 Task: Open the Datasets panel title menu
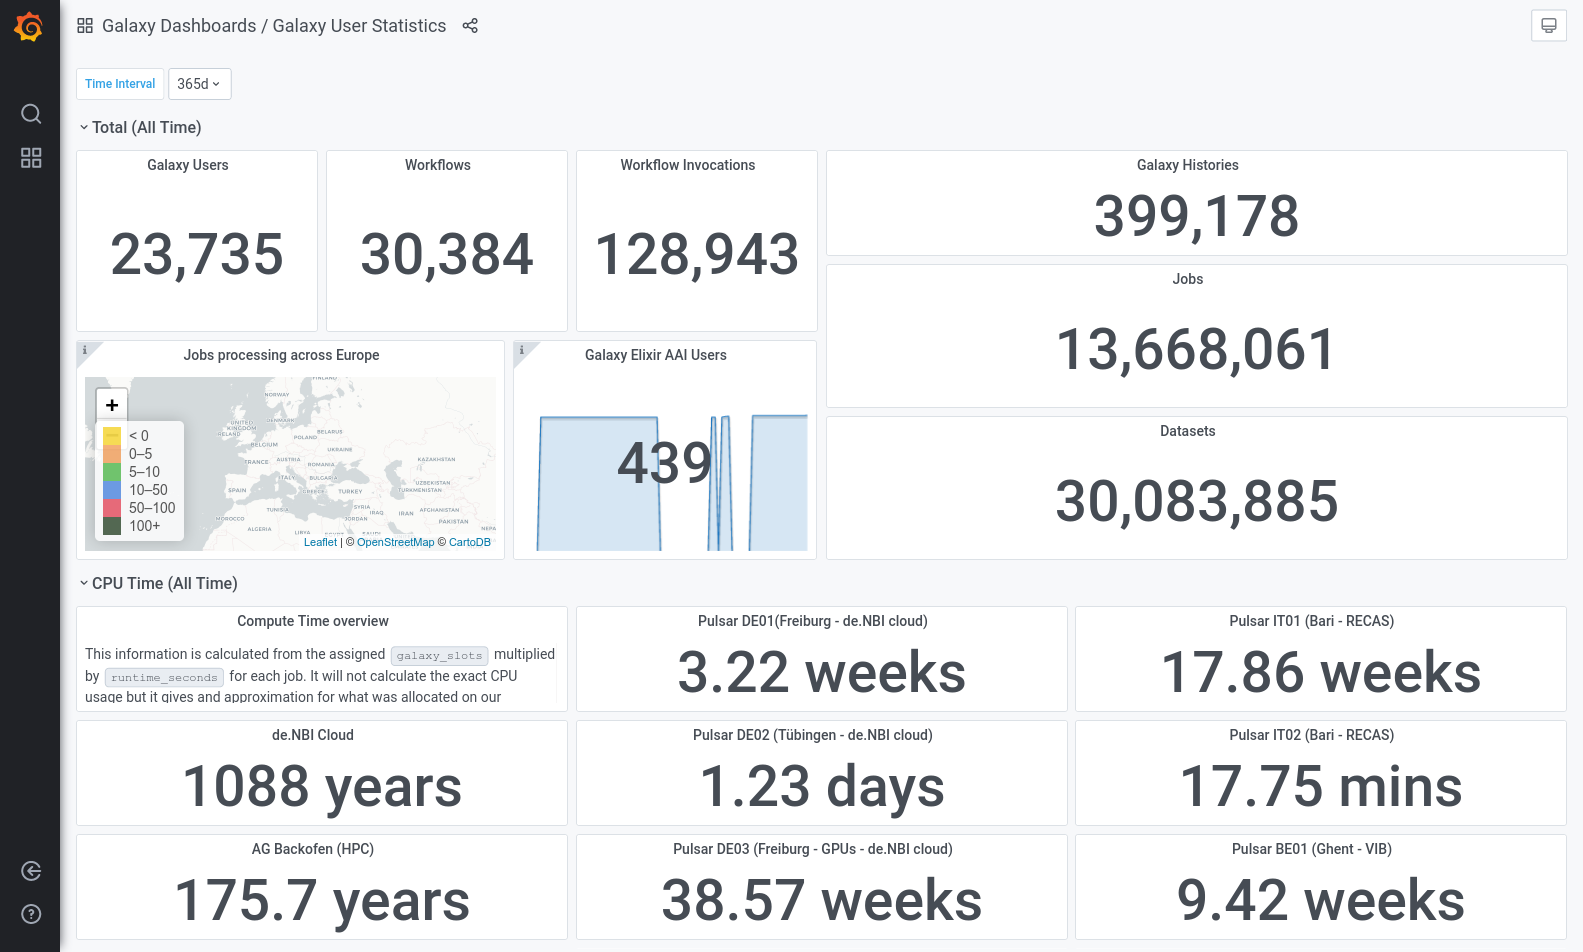[1188, 431]
